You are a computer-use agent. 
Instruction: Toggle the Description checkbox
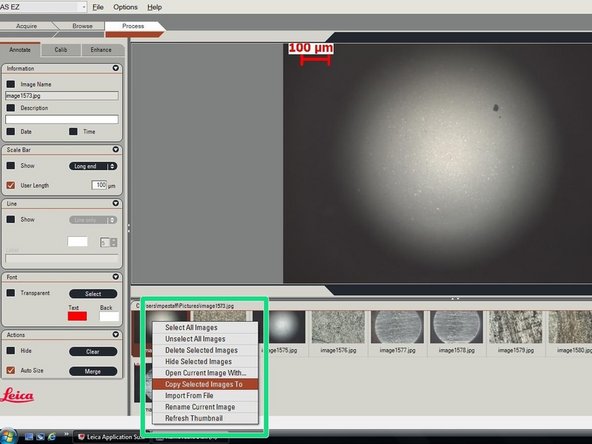coord(11,108)
